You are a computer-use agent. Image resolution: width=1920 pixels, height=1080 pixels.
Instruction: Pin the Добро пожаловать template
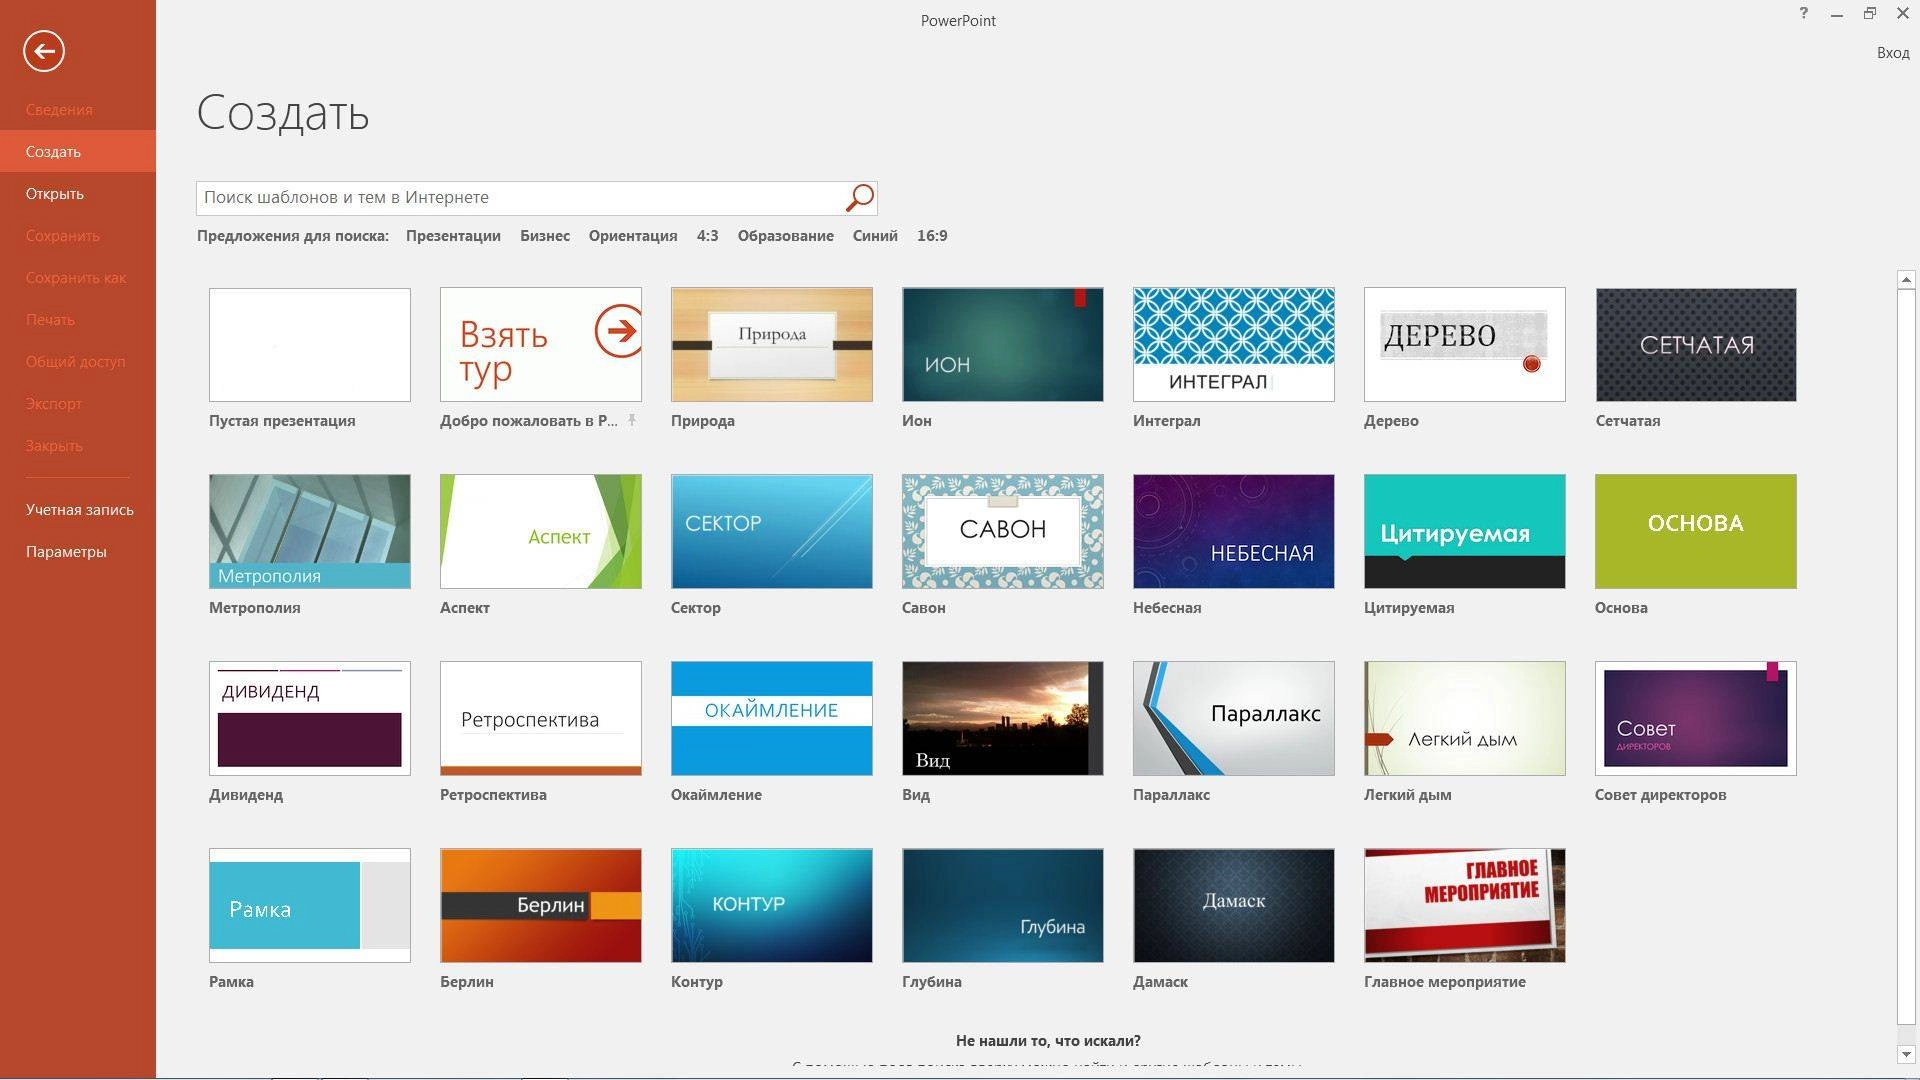[632, 420]
